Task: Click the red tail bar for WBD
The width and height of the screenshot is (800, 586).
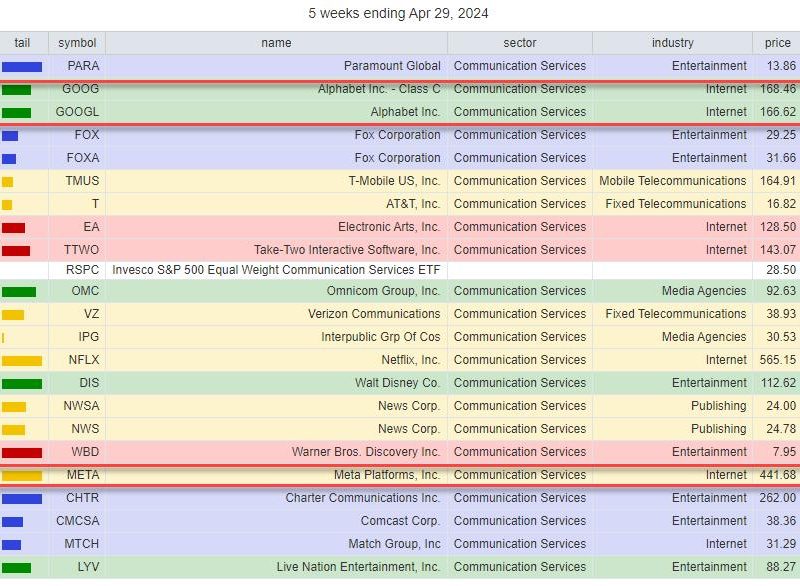Action: point(22,453)
